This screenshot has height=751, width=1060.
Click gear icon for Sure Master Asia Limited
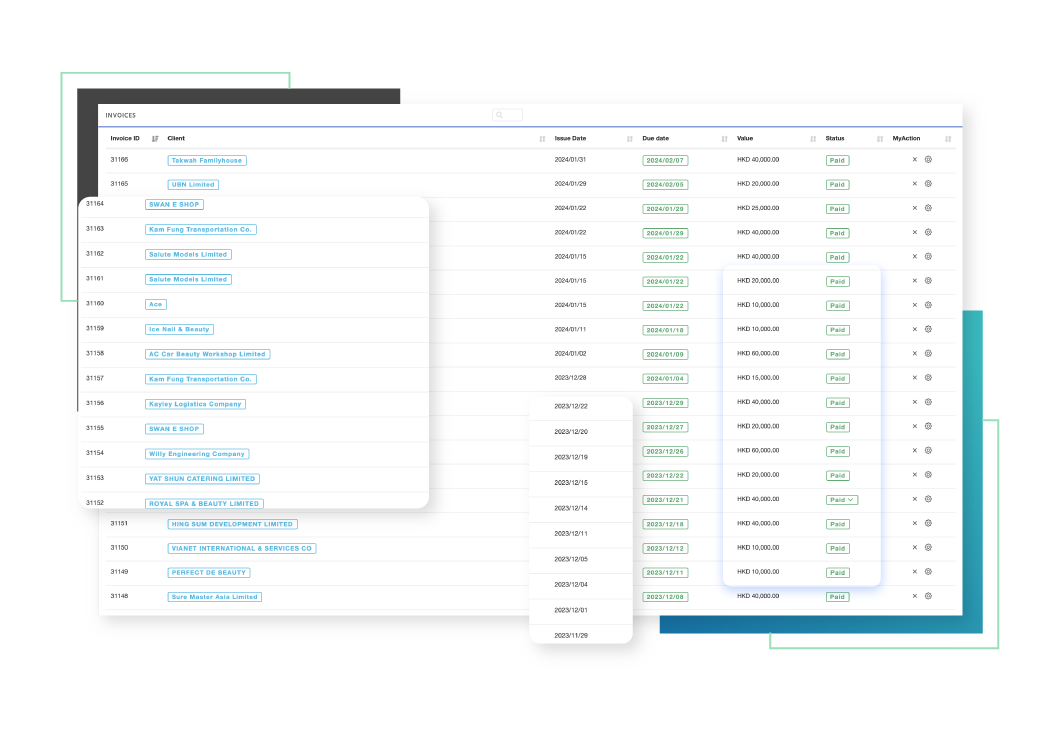928,596
